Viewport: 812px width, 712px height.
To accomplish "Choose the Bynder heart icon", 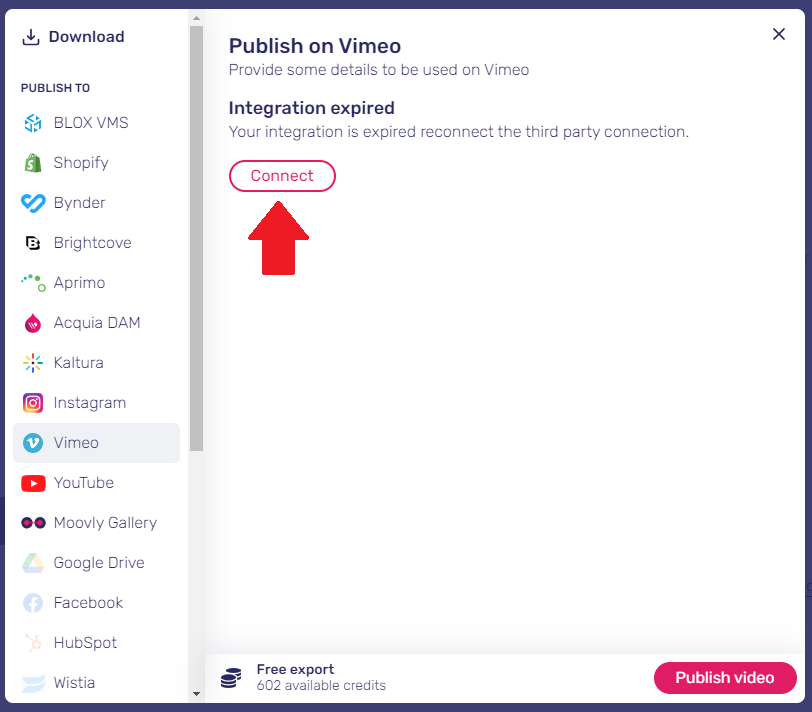I will [x=33, y=202].
